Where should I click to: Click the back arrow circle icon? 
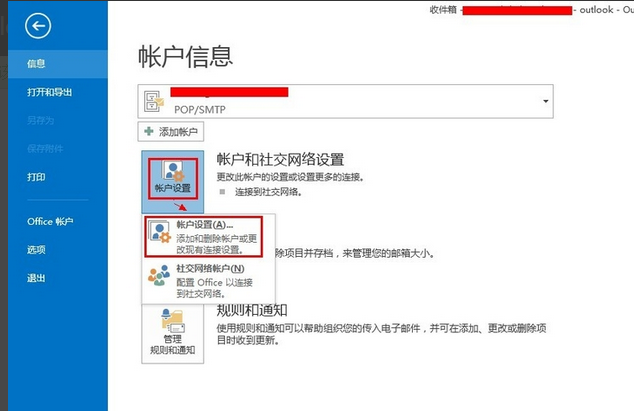pyautogui.click(x=38, y=26)
